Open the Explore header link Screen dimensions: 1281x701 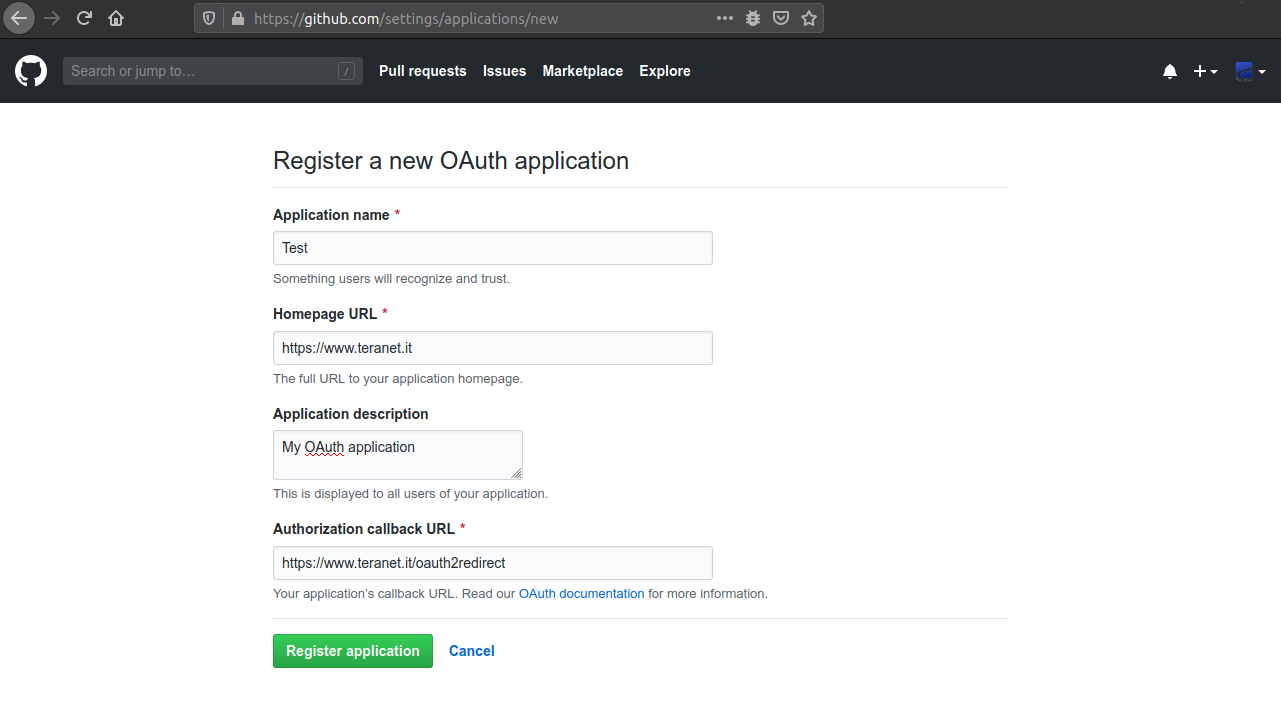pos(664,71)
